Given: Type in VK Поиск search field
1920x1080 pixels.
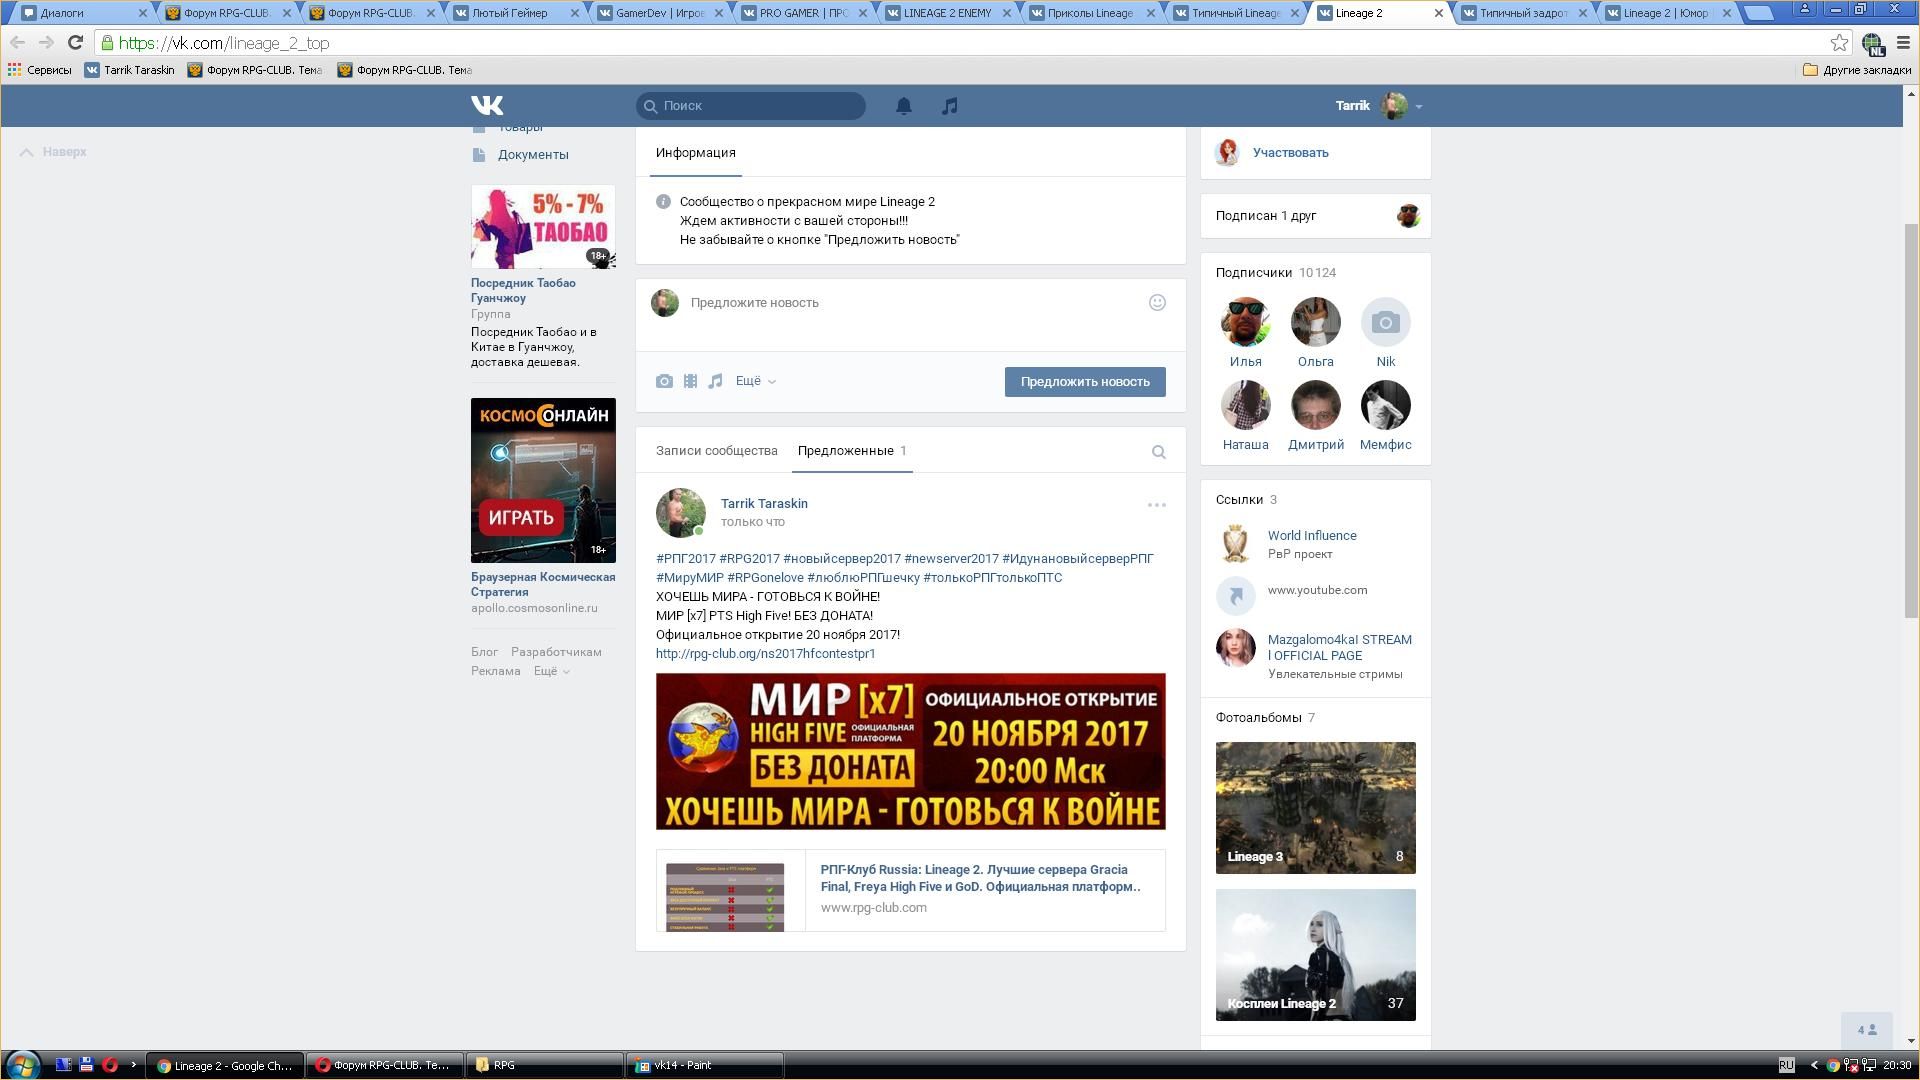Looking at the screenshot, I should (760, 106).
